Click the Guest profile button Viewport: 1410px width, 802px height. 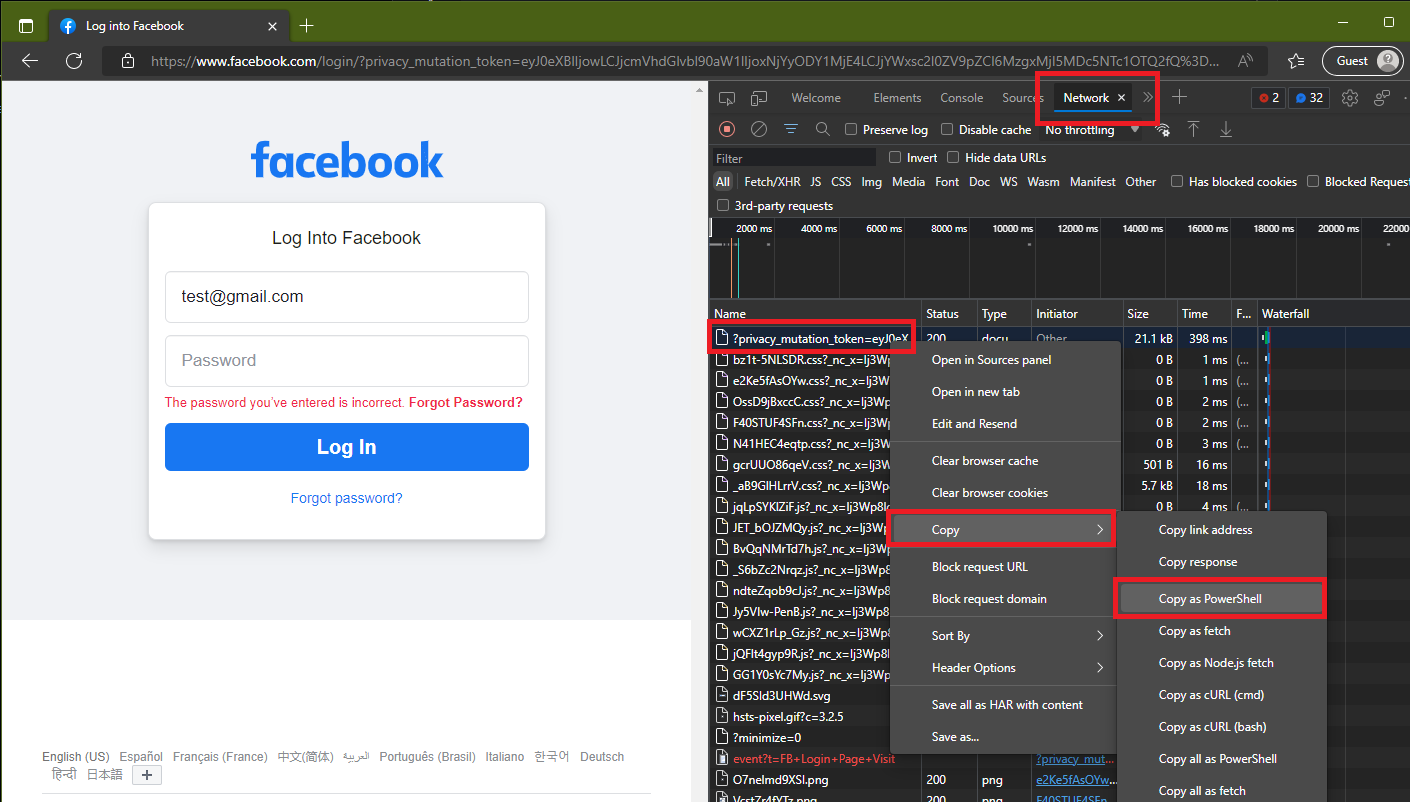point(1362,61)
